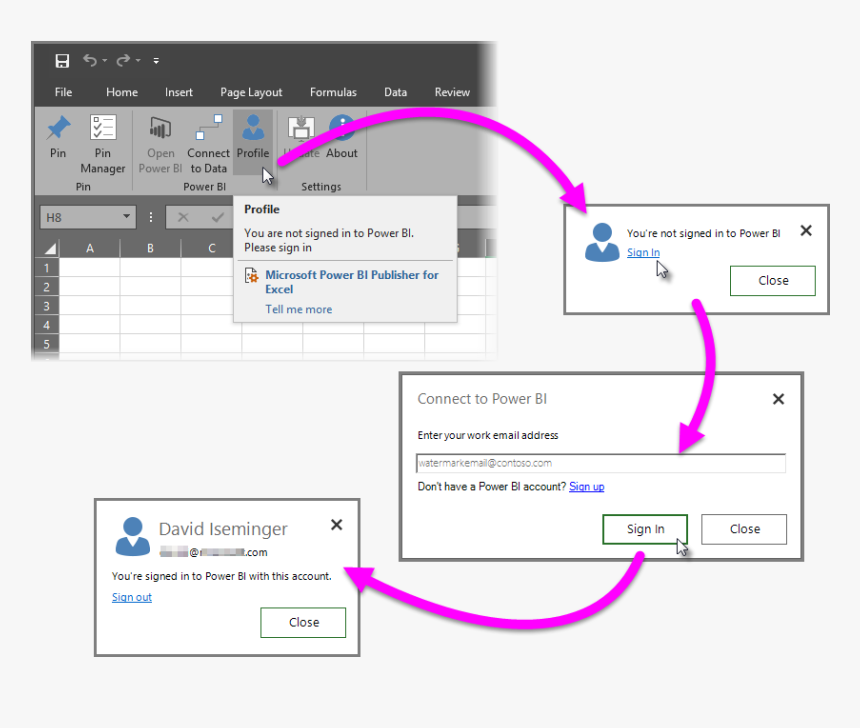Select column C header
Viewport: 860px width, 728px height.
[211, 249]
